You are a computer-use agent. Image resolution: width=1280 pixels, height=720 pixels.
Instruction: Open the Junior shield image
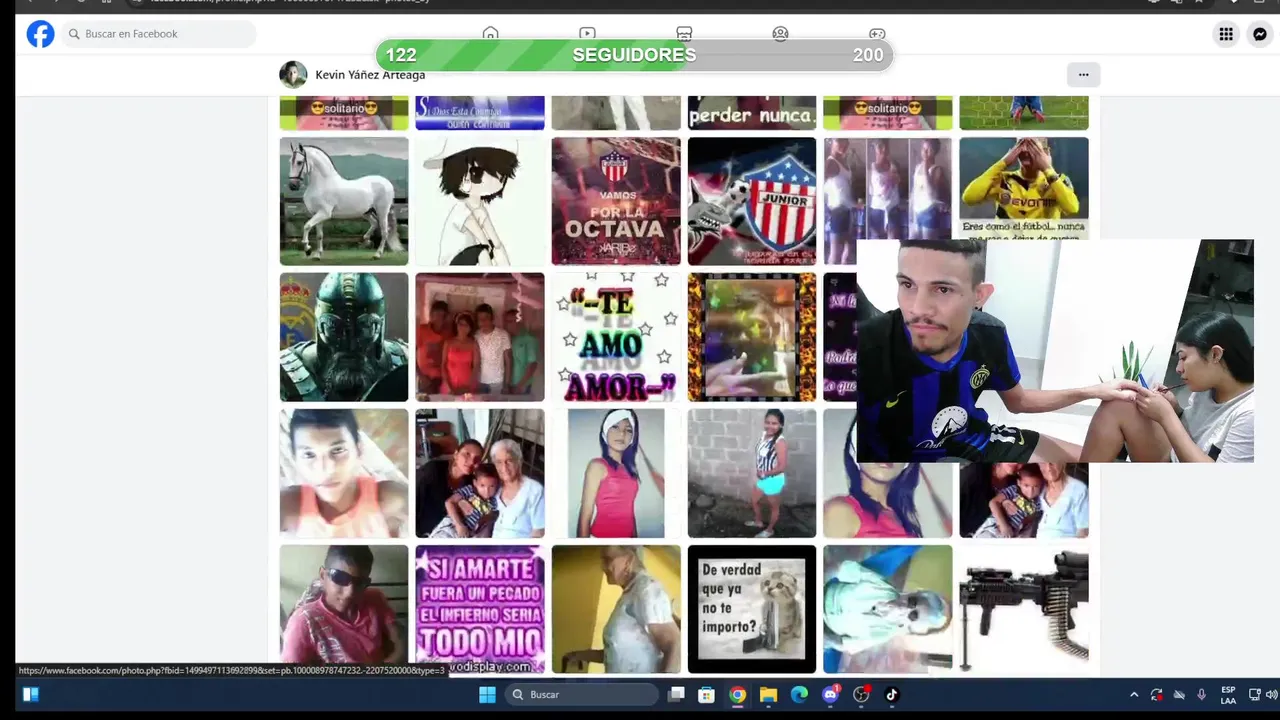(752, 201)
